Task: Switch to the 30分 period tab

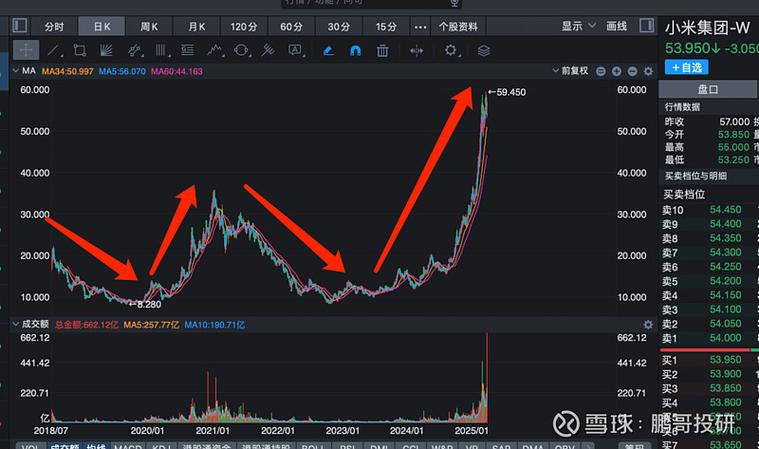Action: pyautogui.click(x=338, y=27)
